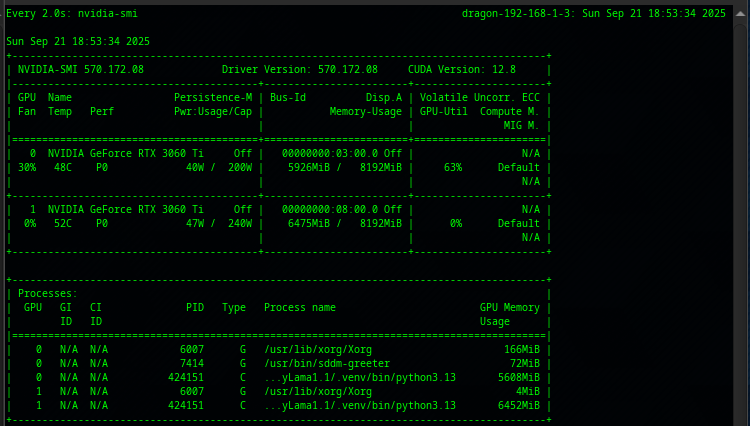
Task: Click PID '7414' in process list
Action: 192,363
